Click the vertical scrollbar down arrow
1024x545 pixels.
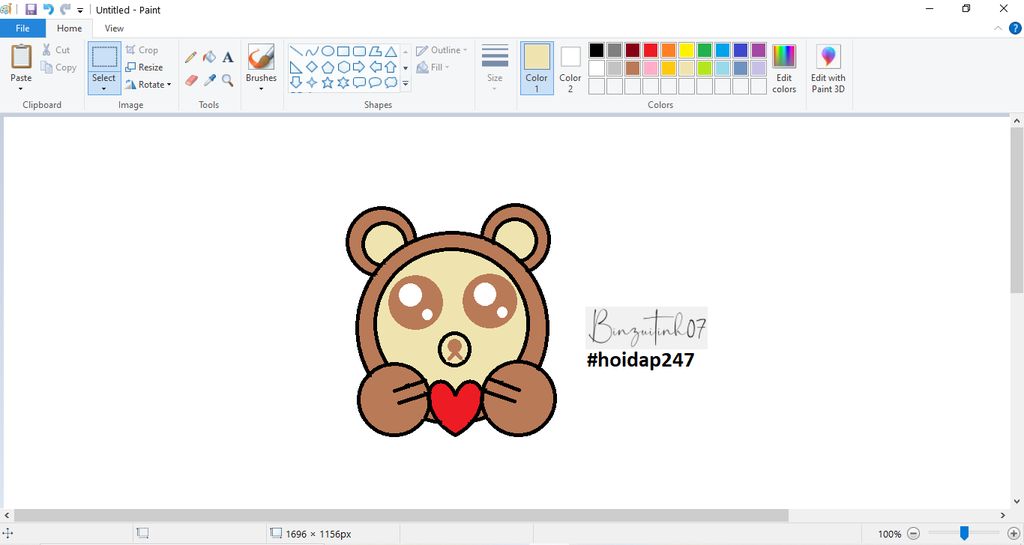pos(1017,501)
